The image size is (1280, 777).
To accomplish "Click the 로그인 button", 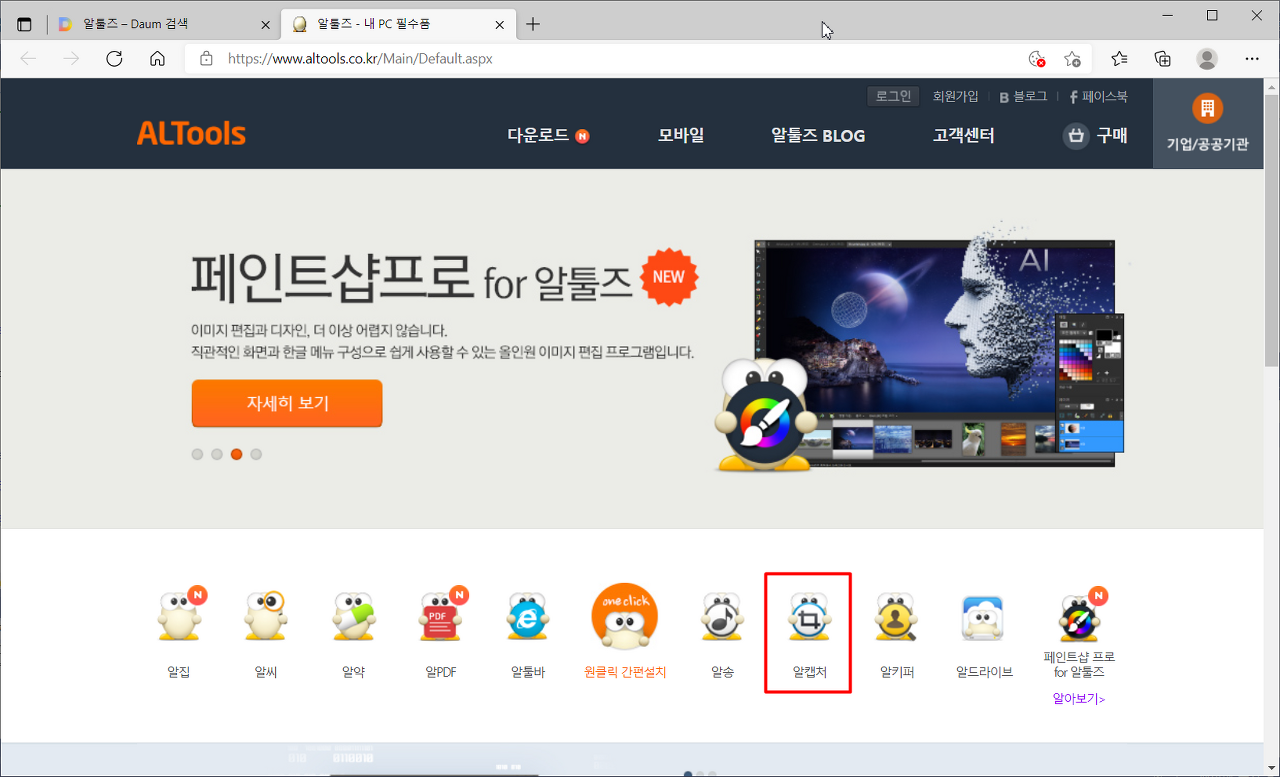I will pos(893,96).
